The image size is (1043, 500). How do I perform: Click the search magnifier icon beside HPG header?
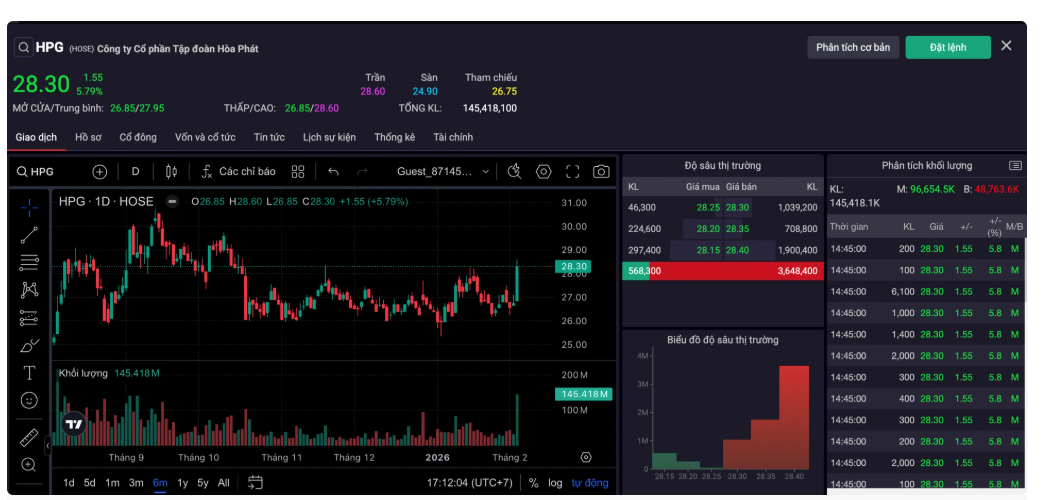(x=23, y=48)
